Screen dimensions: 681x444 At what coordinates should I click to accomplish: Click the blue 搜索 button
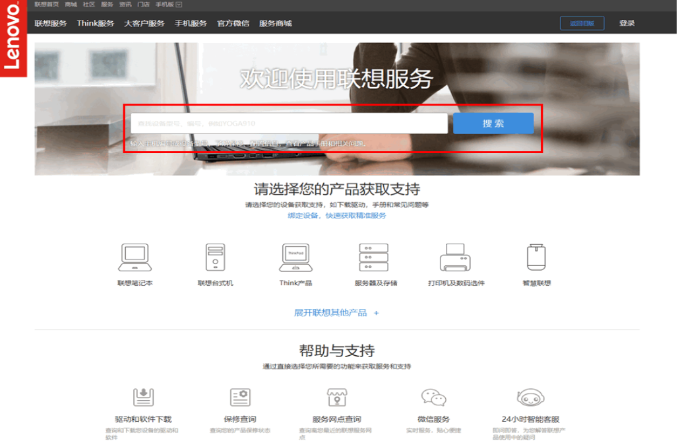click(x=493, y=123)
